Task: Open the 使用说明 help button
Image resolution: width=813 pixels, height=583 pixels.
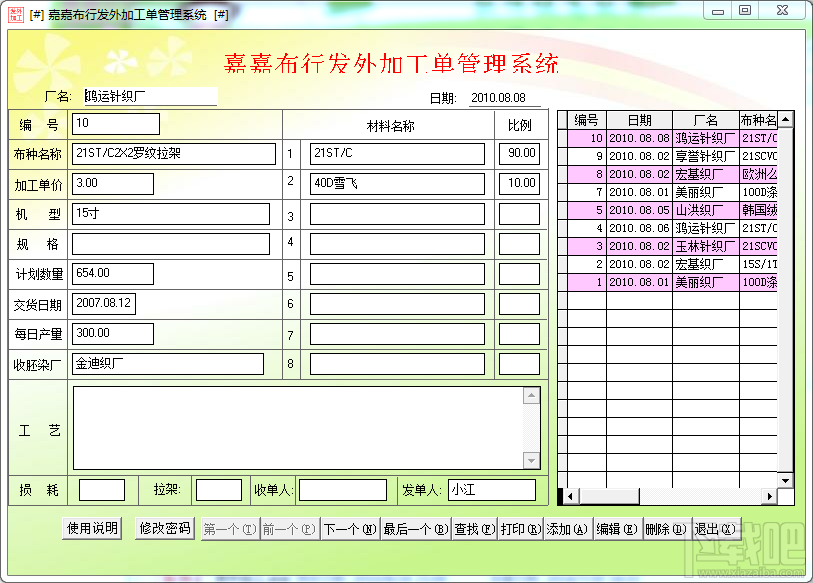Action: click(x=92, y=529)
